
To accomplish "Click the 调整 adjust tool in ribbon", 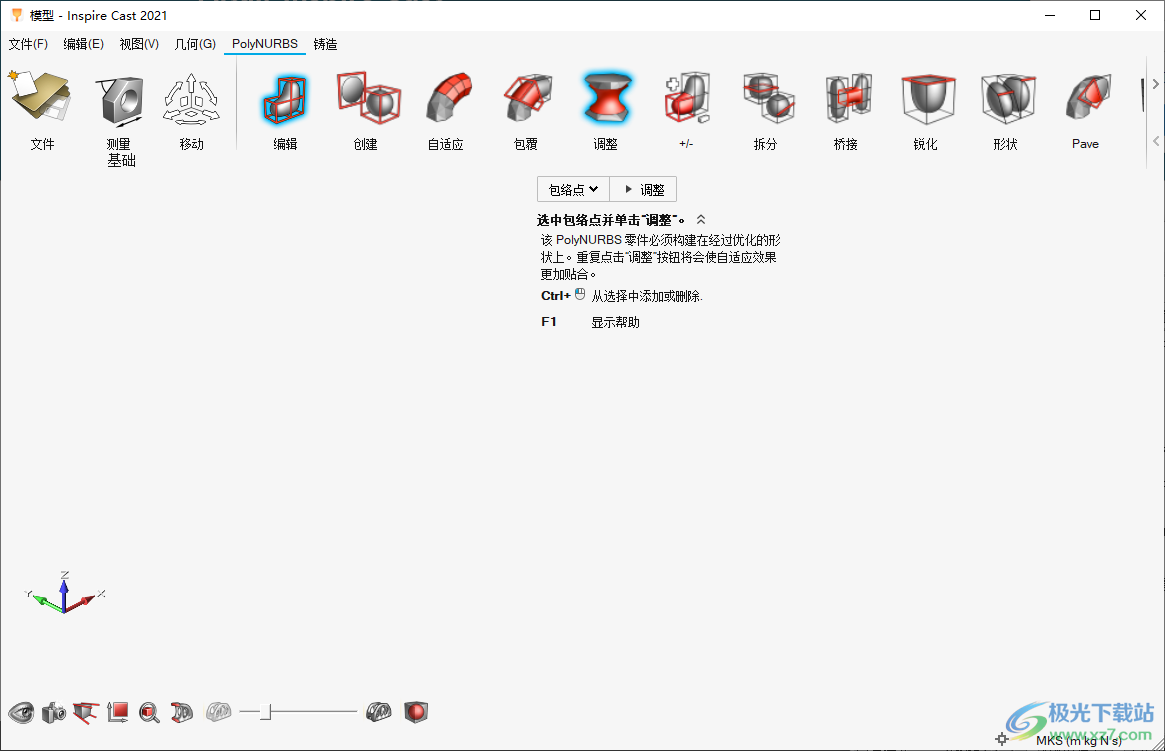I will pos(607,97).
